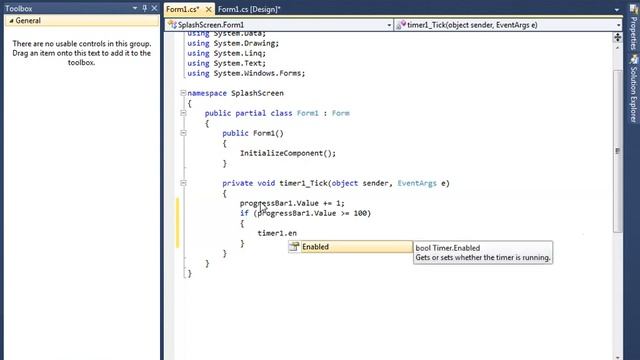Click the 'InitializeComponent();' code line
The image size is (640, 360).
click(x=288, y=153)
